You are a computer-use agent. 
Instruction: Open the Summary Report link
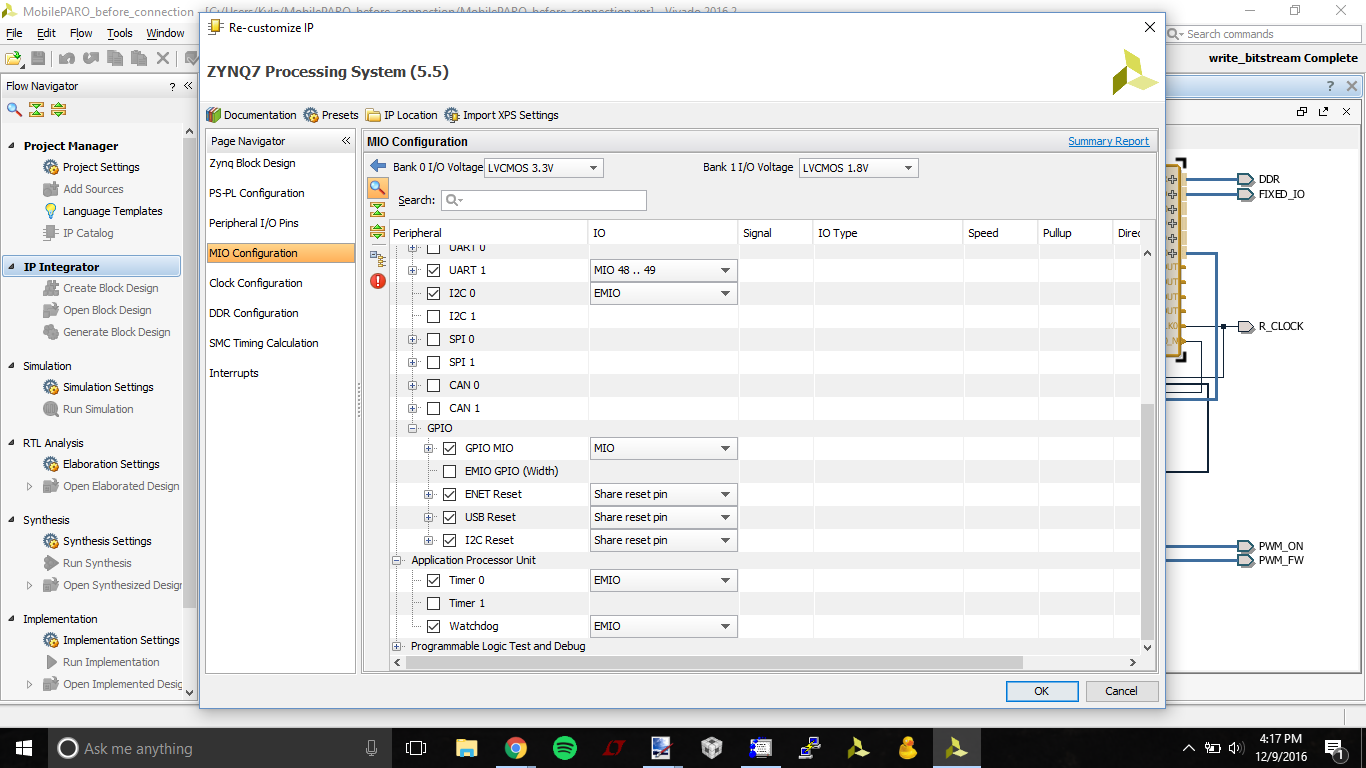pyautogui.click(x=1108, y=141)
